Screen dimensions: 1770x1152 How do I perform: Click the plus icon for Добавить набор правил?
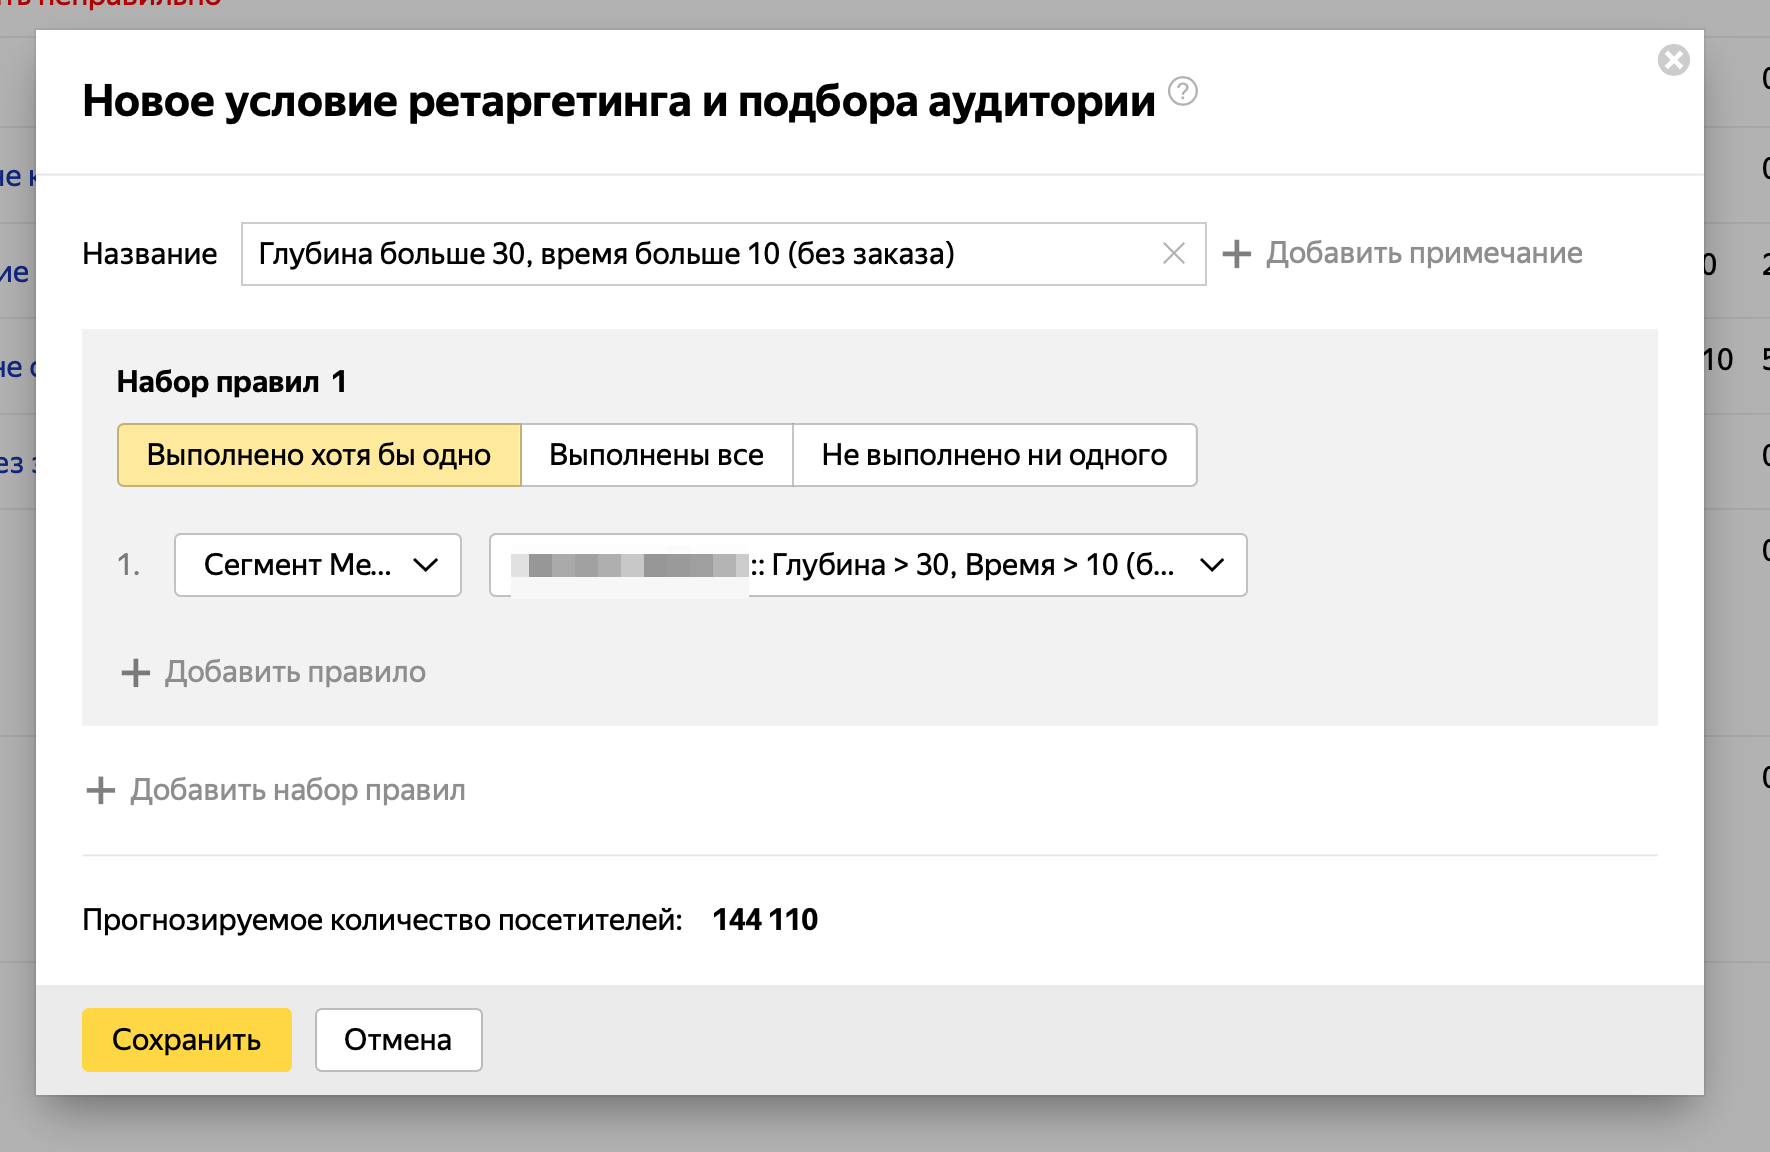pyautogui.click(x=100, y=791)
